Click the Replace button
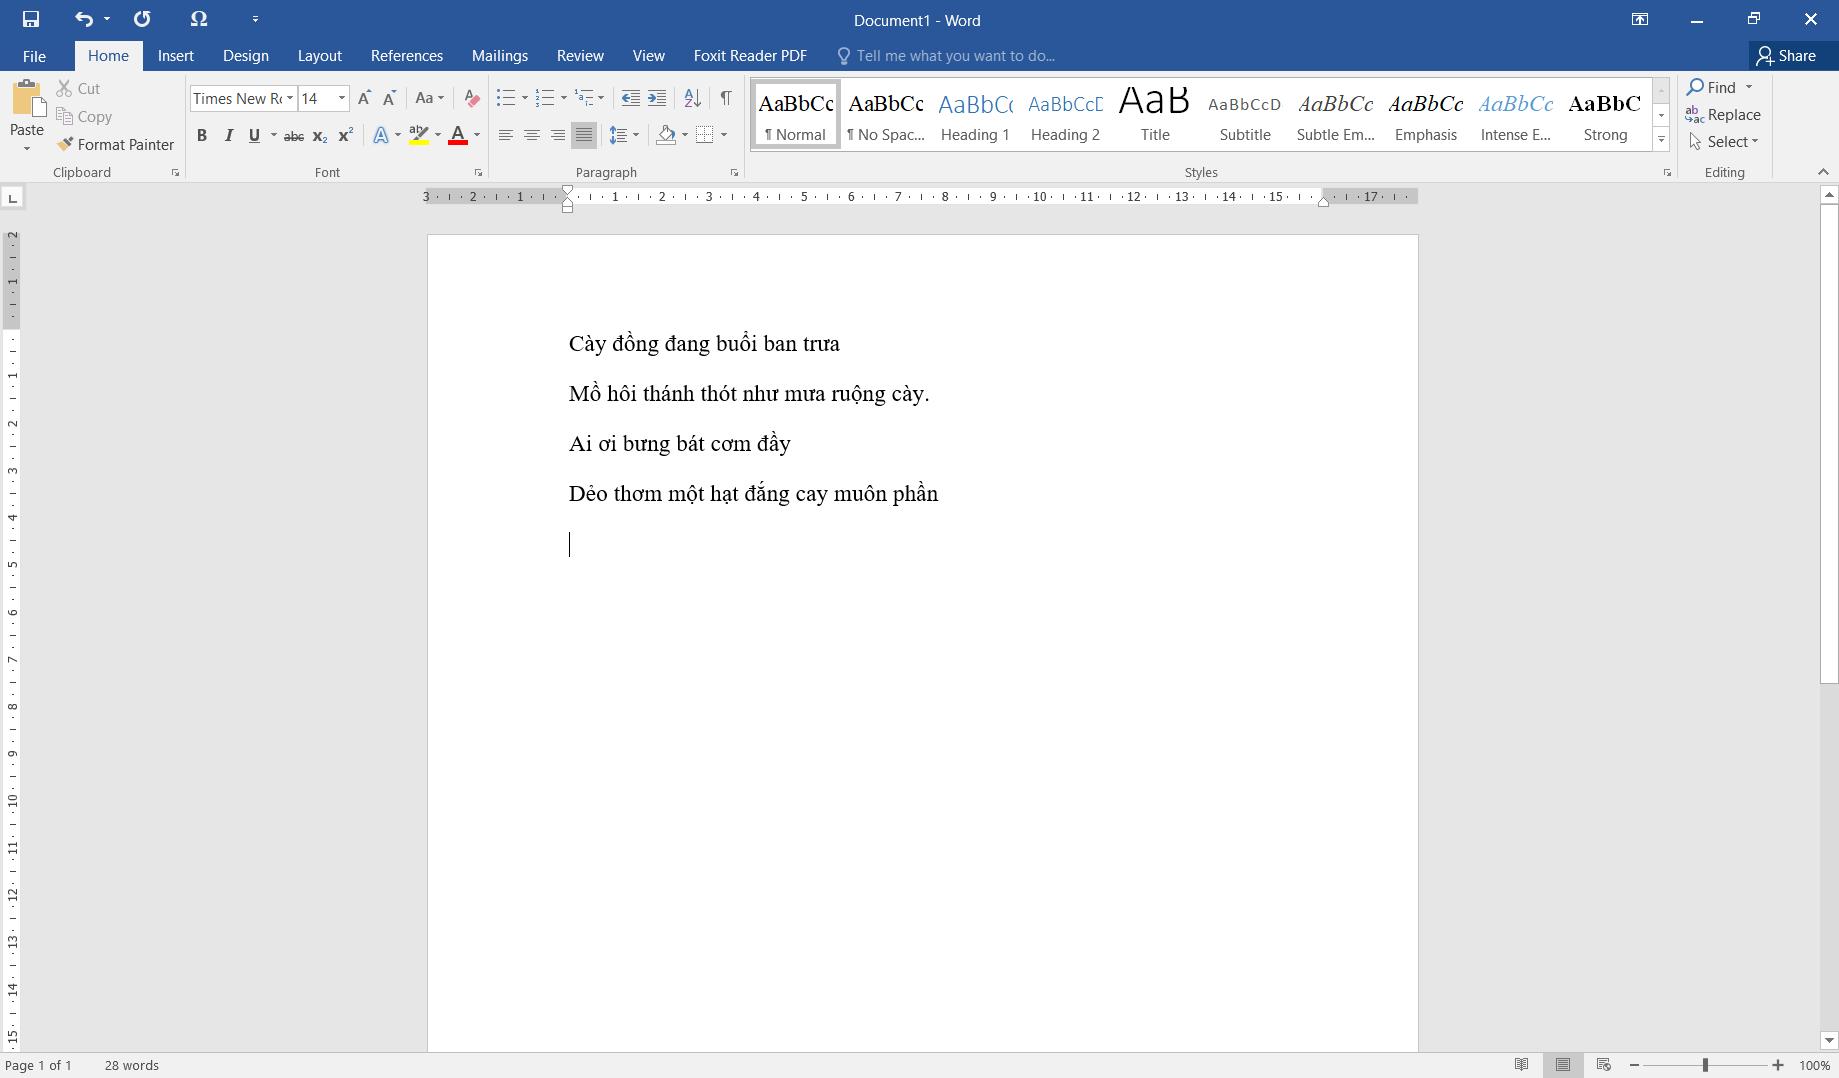Viewport: 1839px width, 1078px height. tap(1723, 115)
